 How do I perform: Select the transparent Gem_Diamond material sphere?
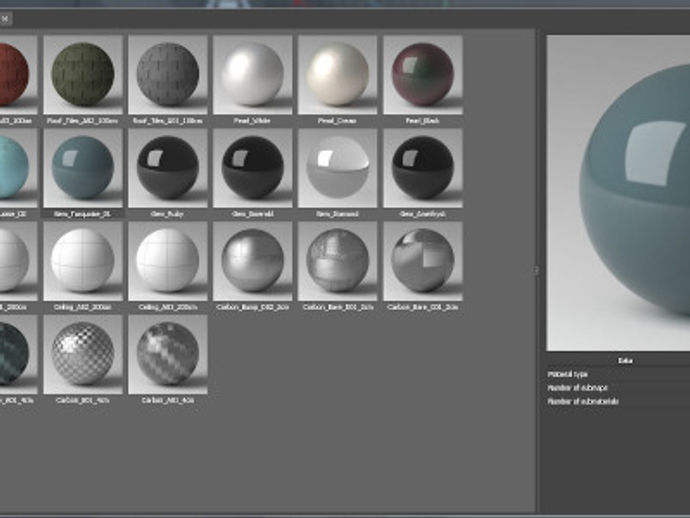[x=338, y=168]
